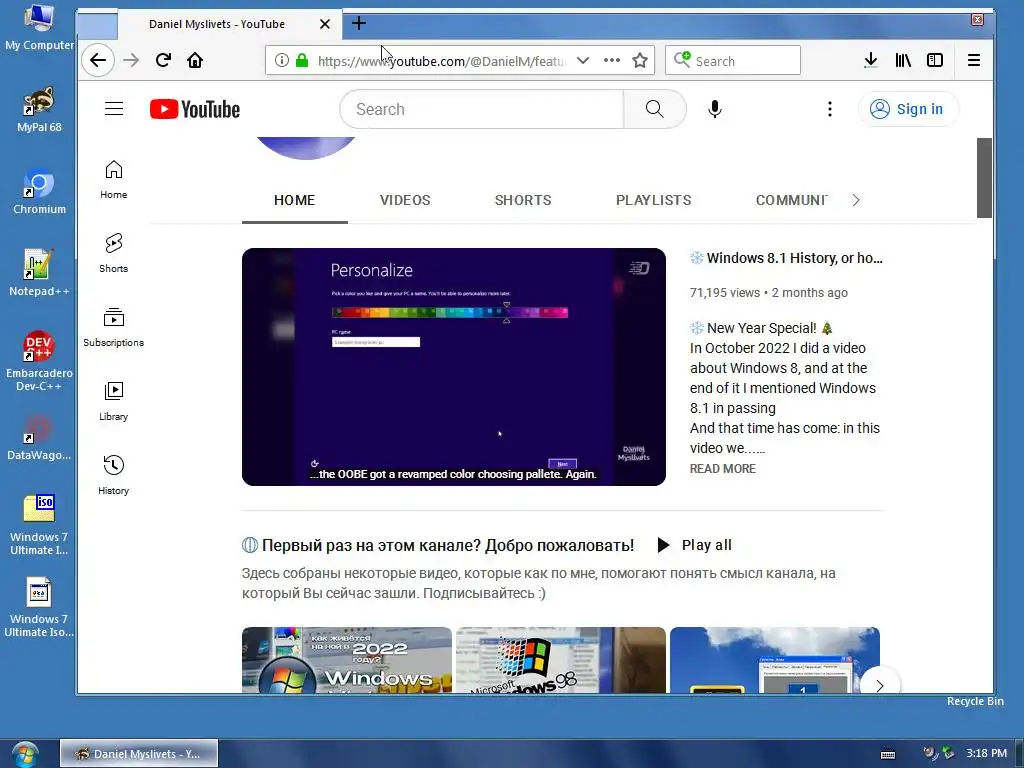Reload the page with the refresh icon
Image resolution: width=1024 pixels, height=768 pixels.
pyautogui.click(x=163, y=61)
